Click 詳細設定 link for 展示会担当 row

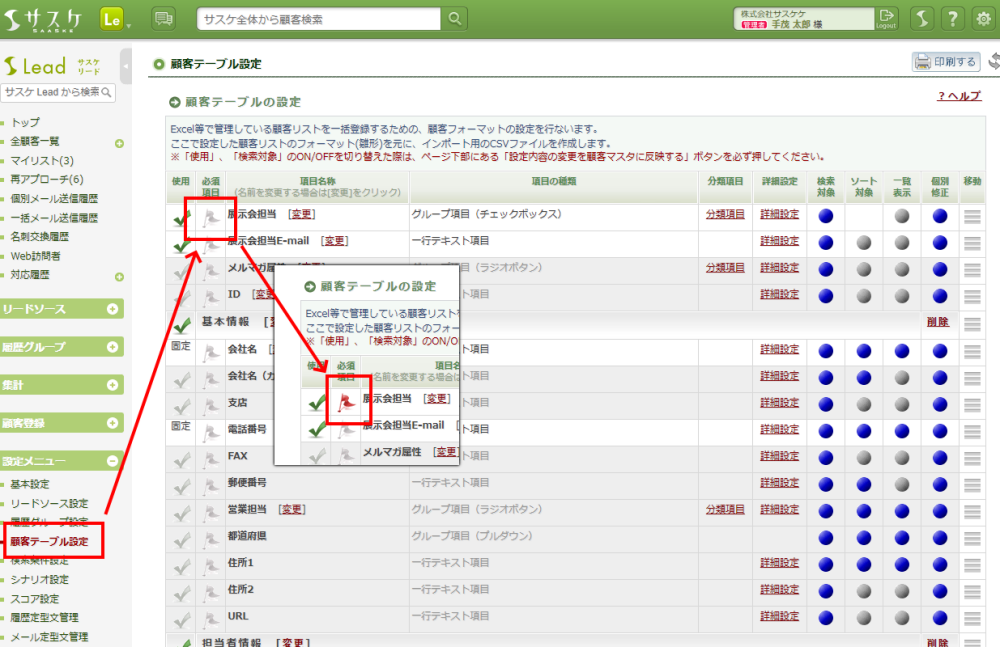779,215
